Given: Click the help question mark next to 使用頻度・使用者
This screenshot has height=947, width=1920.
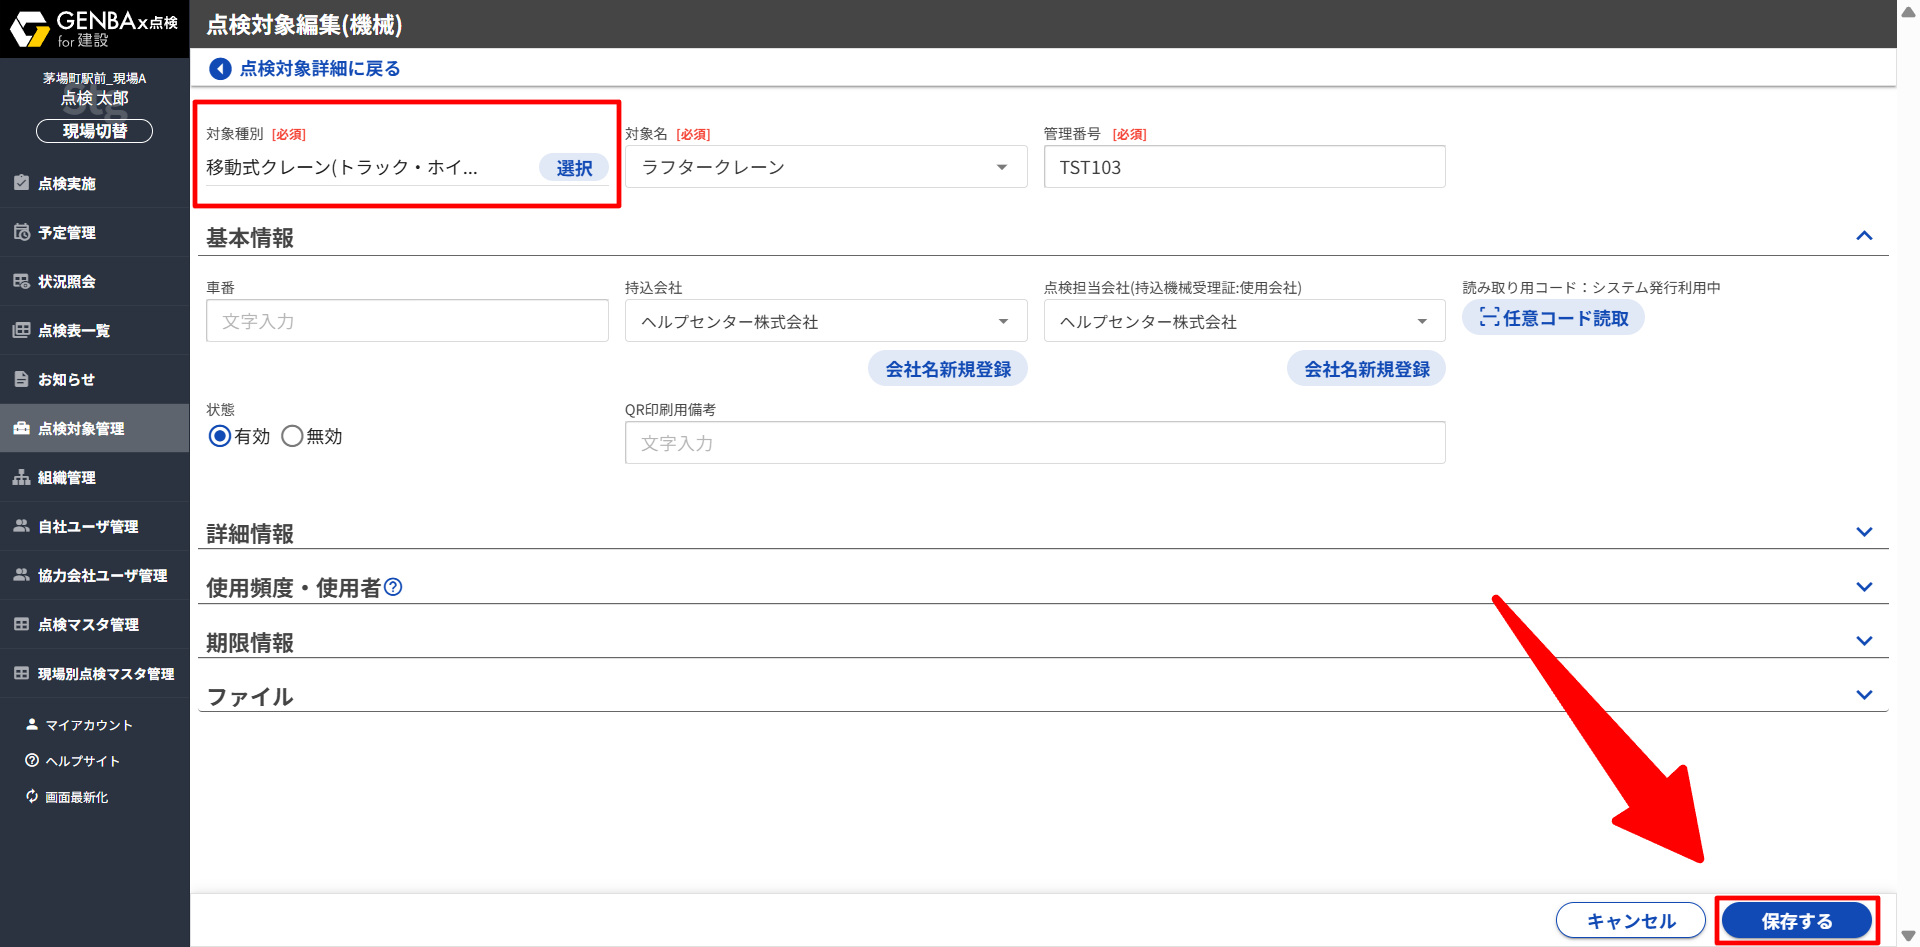Looking at the screenshot, I should tap(393, 587).
